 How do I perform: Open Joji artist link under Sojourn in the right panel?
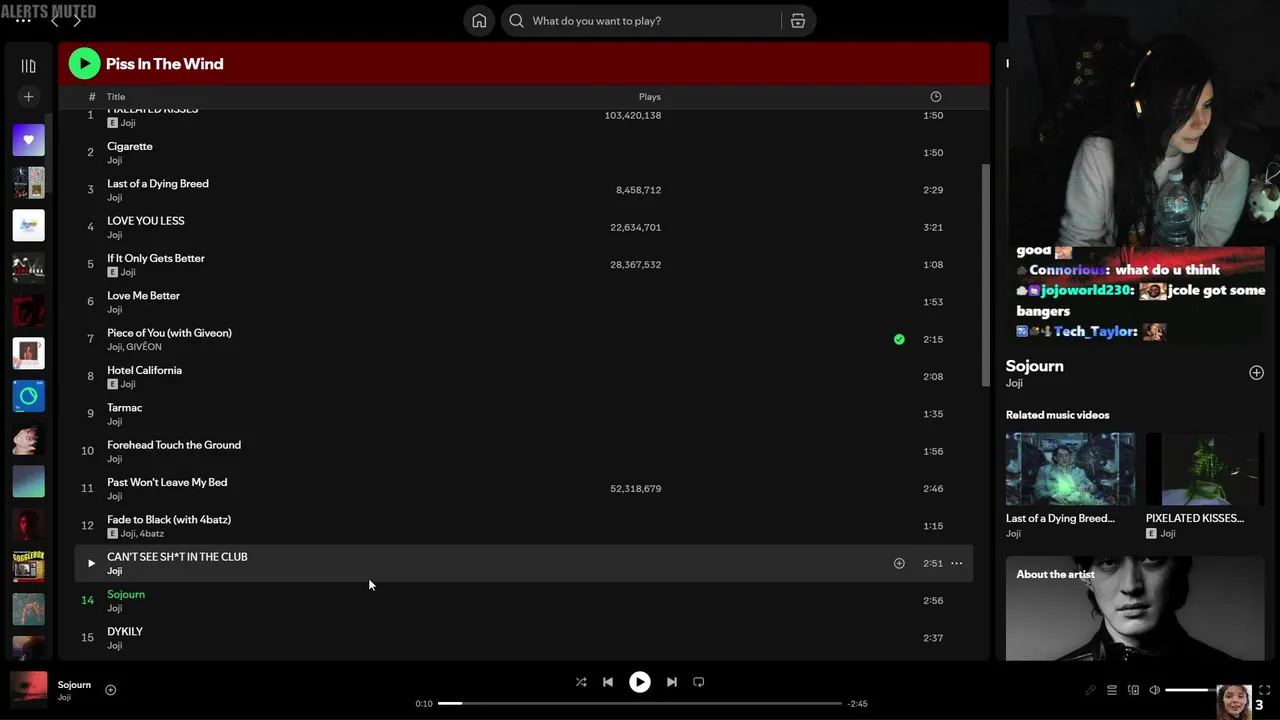coord(1014,383)
